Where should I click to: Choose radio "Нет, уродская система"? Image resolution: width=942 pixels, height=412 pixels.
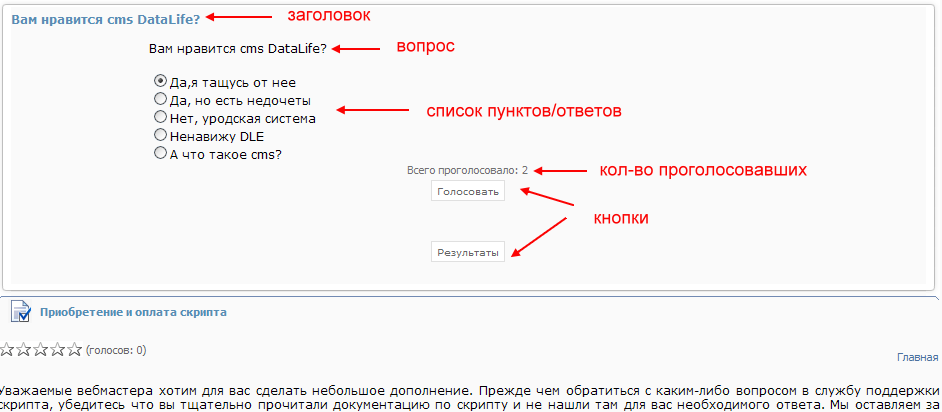pyautogui.click(x=160, y=117)
